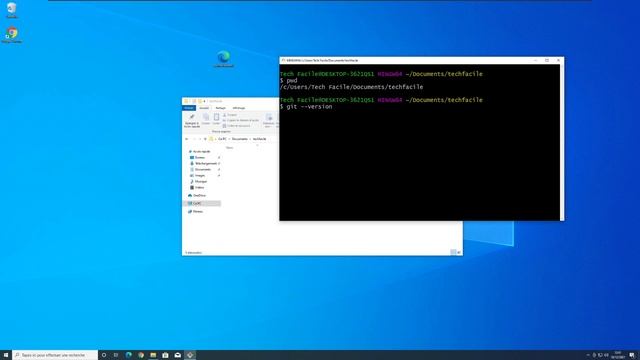Open Task View from the taskbar
640x360 pixels.
(x=116, y=355)
